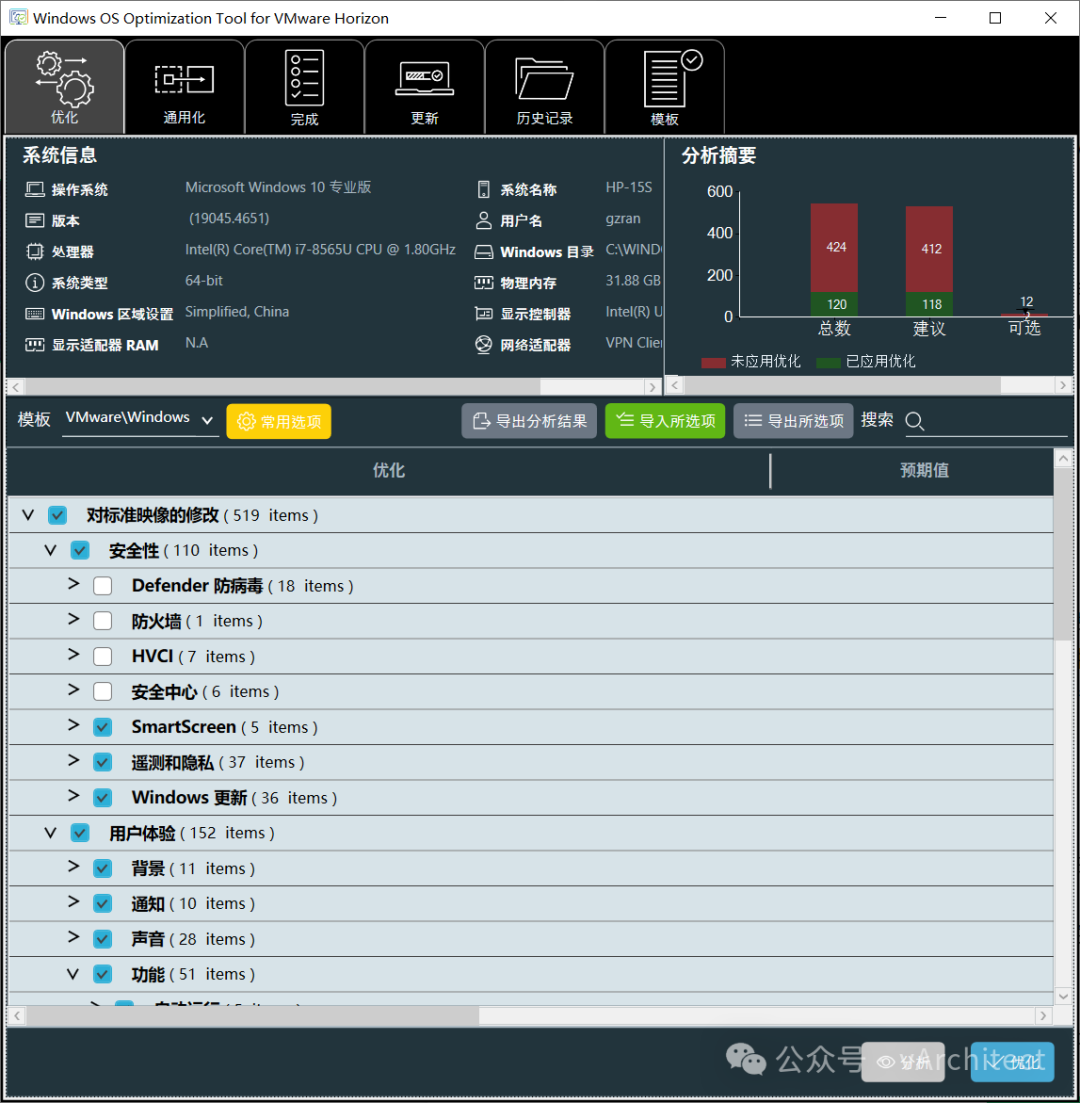
Task: Uncheck 用户体验 checkbox
Action: [80, 833]
